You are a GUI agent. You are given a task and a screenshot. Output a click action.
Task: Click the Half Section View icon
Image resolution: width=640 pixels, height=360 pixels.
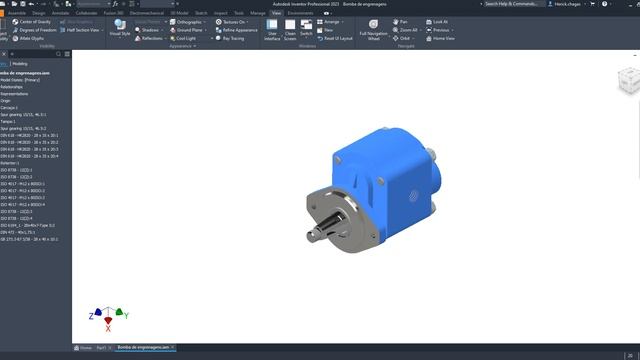(x=63, y=30)
